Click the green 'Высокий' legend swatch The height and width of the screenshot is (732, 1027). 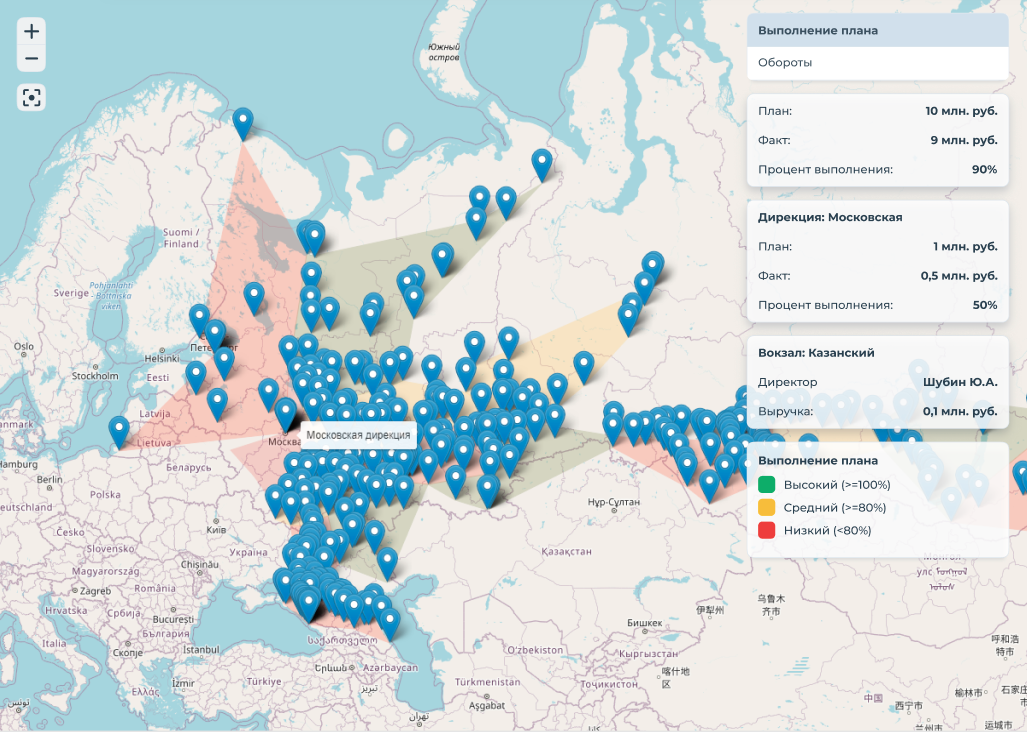pos(766,485)
